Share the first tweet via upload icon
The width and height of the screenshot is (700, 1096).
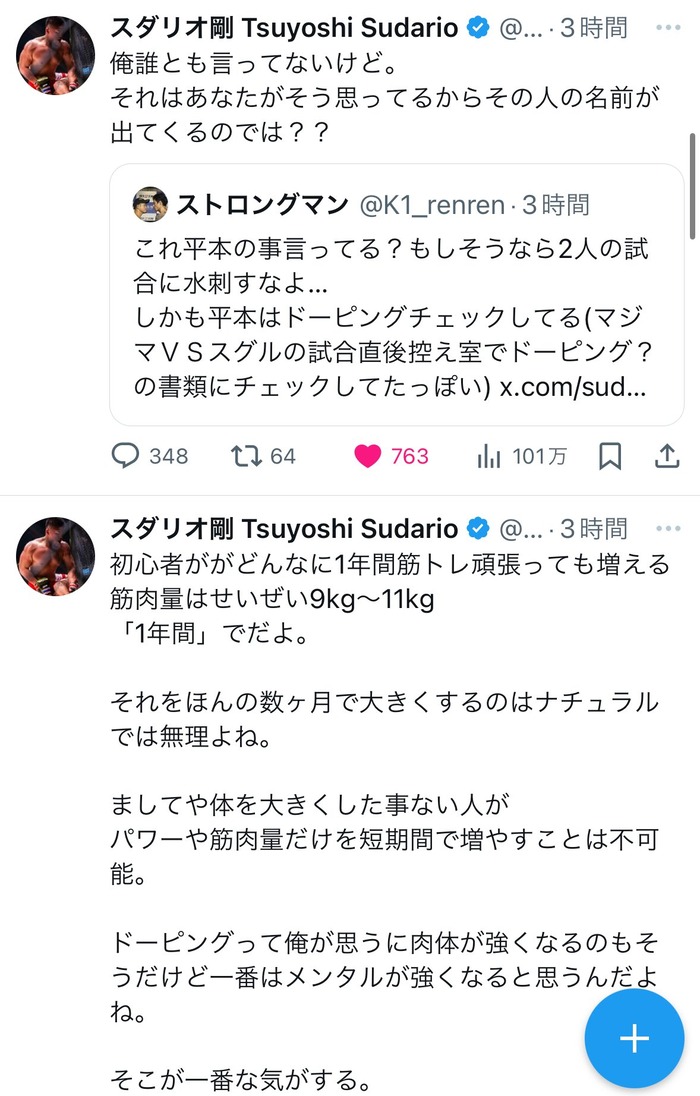tap(667, 456)
